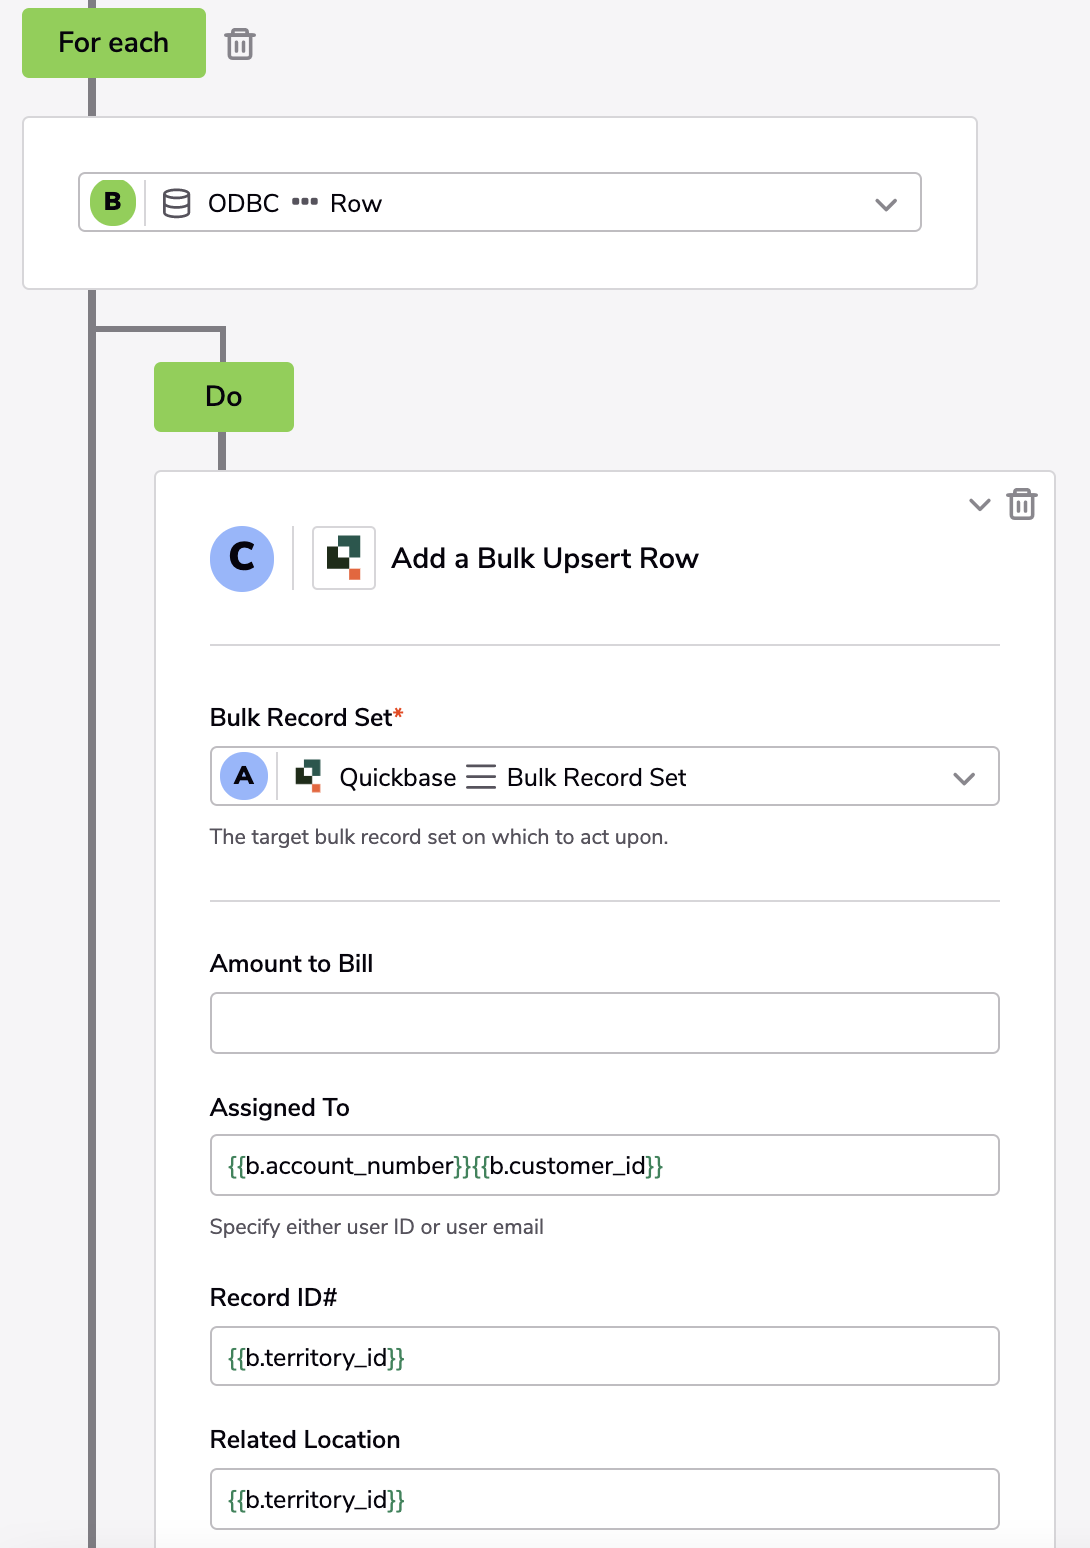
Task: Click the Assigned To input field
Action: point(605,1165)
